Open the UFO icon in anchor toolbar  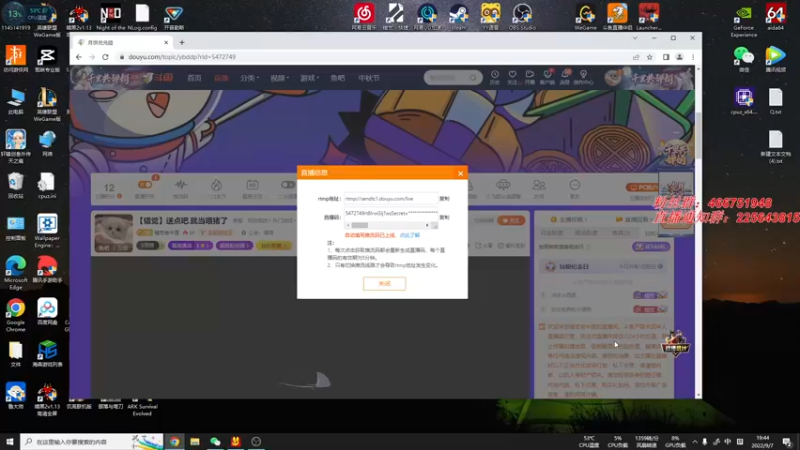tap(503, 184)
